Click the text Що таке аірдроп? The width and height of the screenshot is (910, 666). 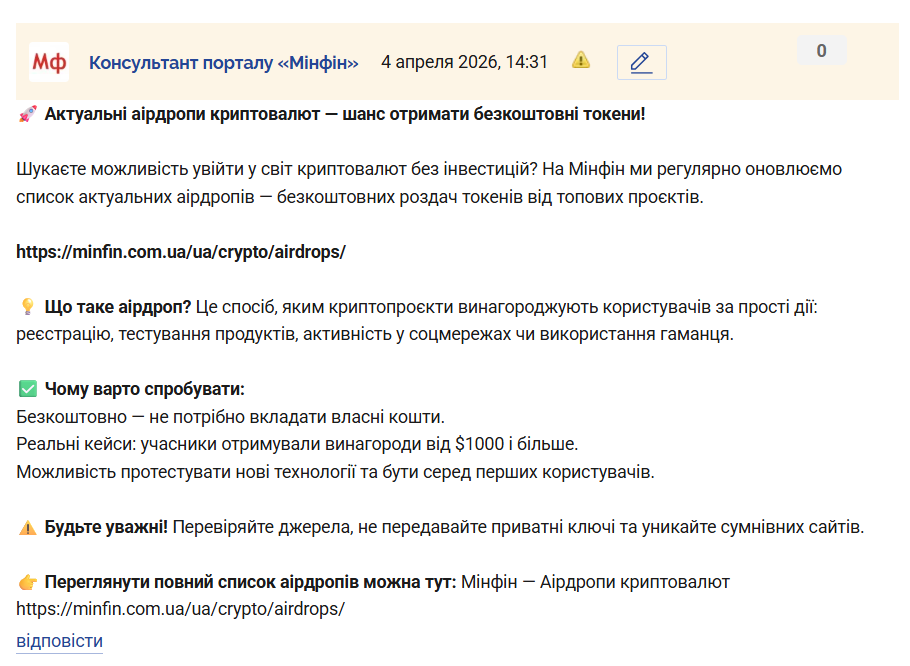tap(118, 307)
